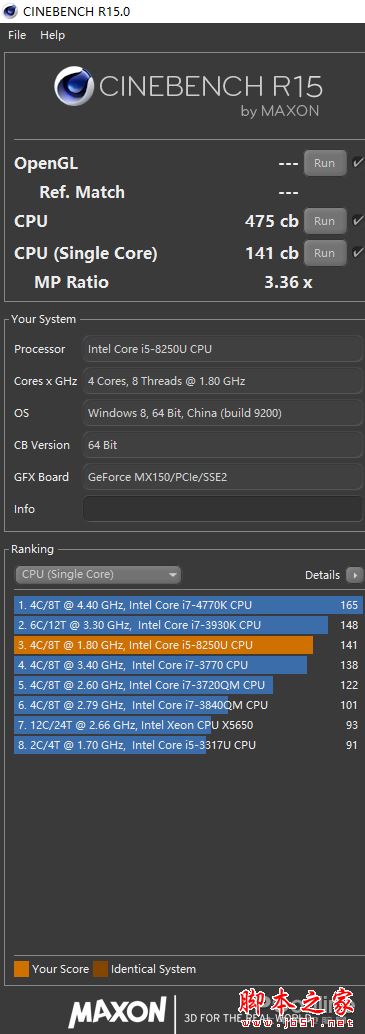Click the Details arrow icon
Image resolution: width=365 pixels, height=1034 pixels.
click(x=354, y=575)
